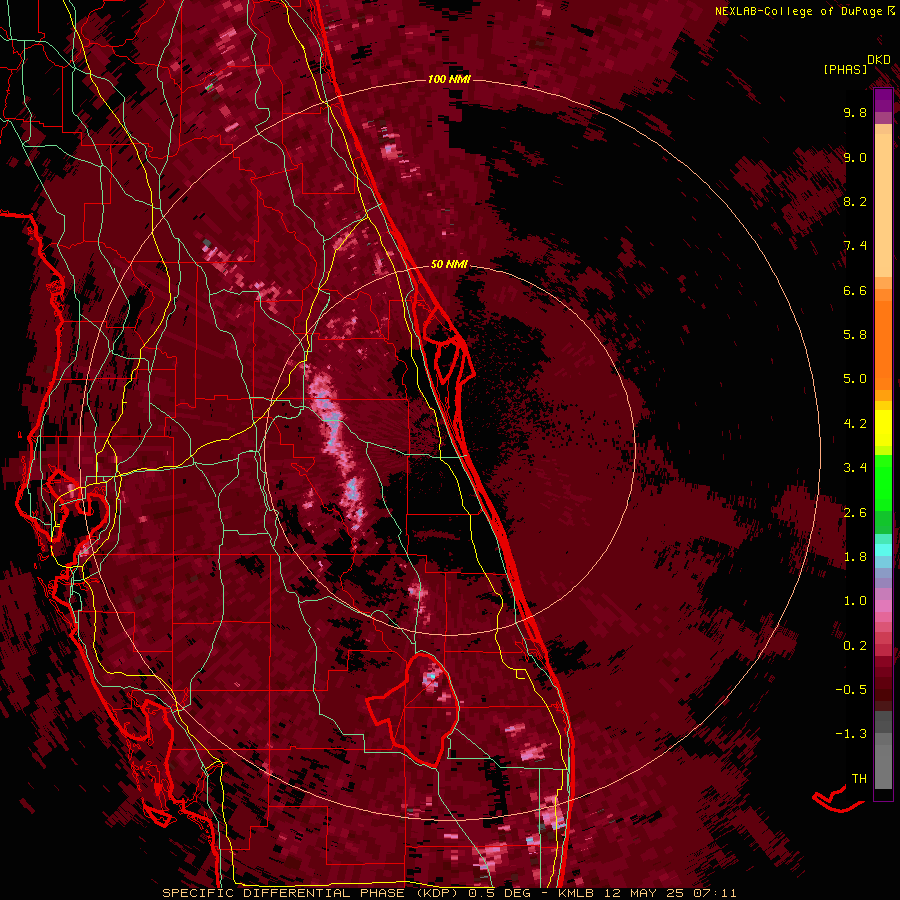The image size is (900, 900).
Task: Click the 9.0 value on the color scale
Action: click(855, 157)
